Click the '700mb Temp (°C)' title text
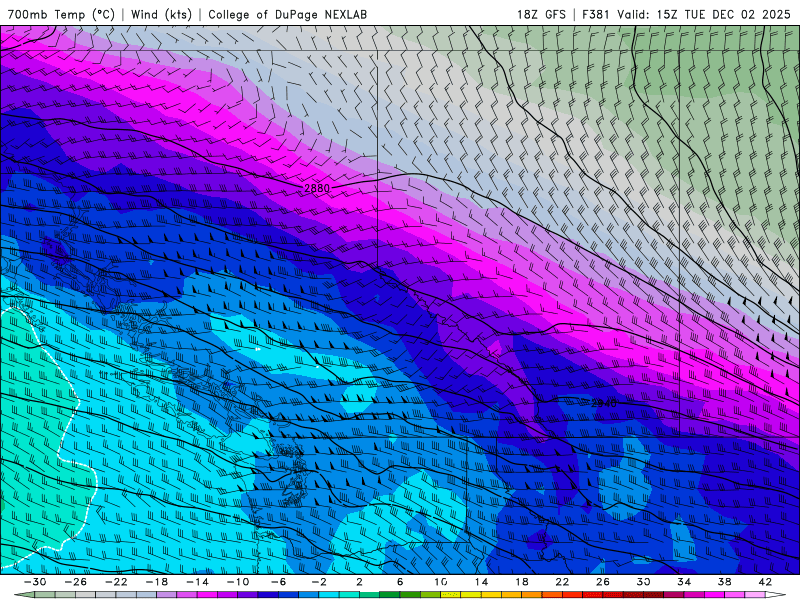The height and width of the screenshot is (600, 800). 61,14
